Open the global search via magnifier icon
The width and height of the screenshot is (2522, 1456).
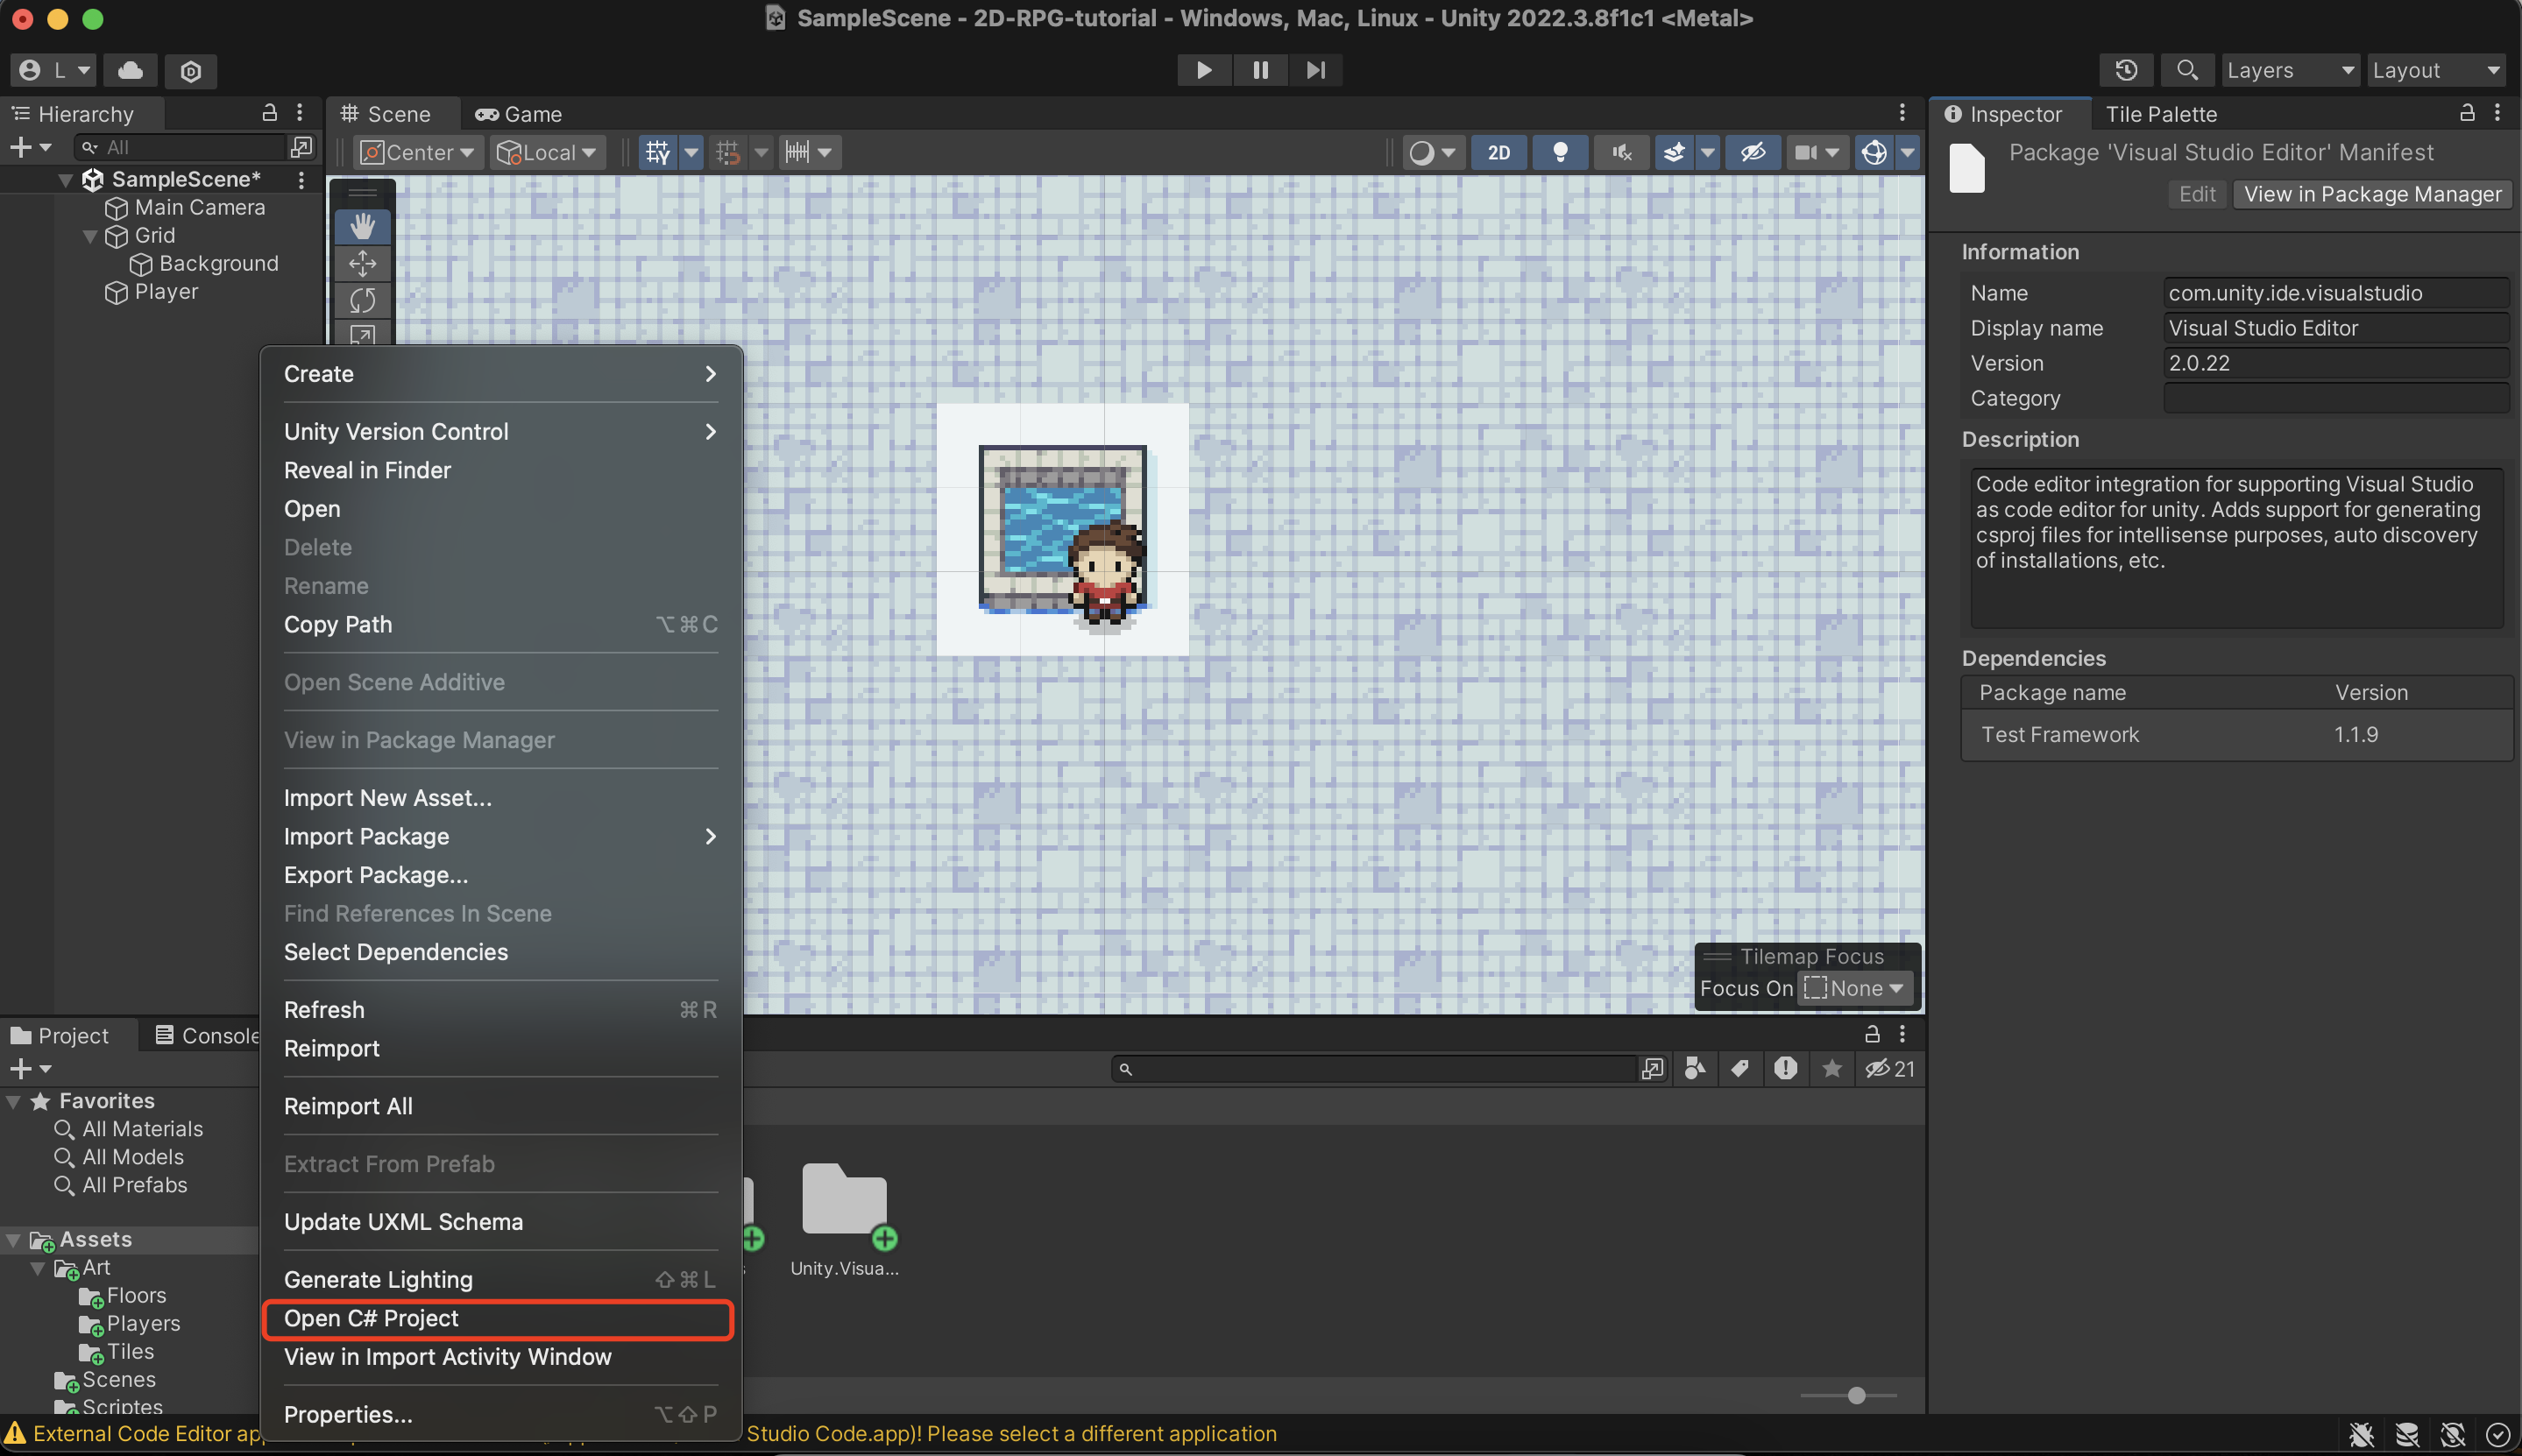coord(2187,70)
